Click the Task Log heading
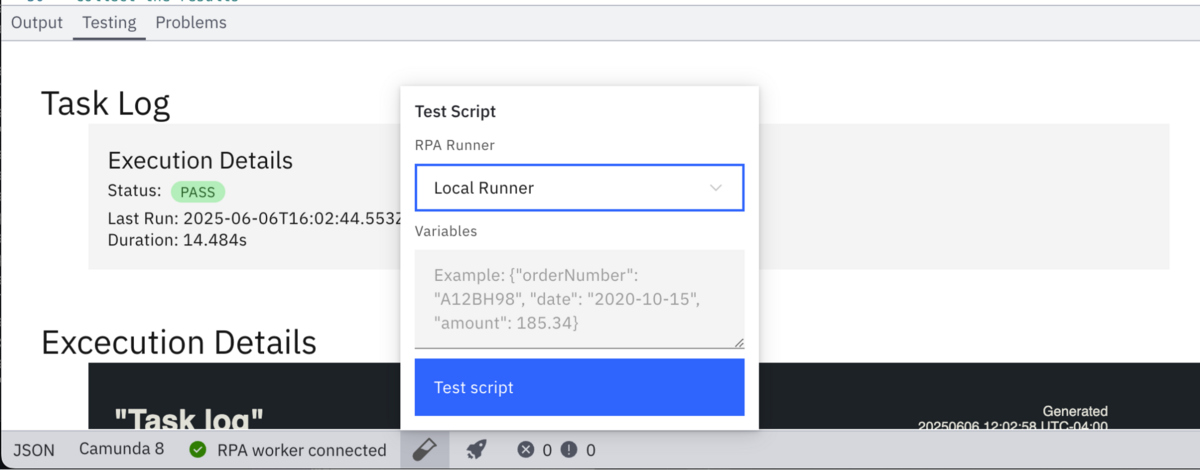Screen dimensions: 1200x470 [106, 103]
